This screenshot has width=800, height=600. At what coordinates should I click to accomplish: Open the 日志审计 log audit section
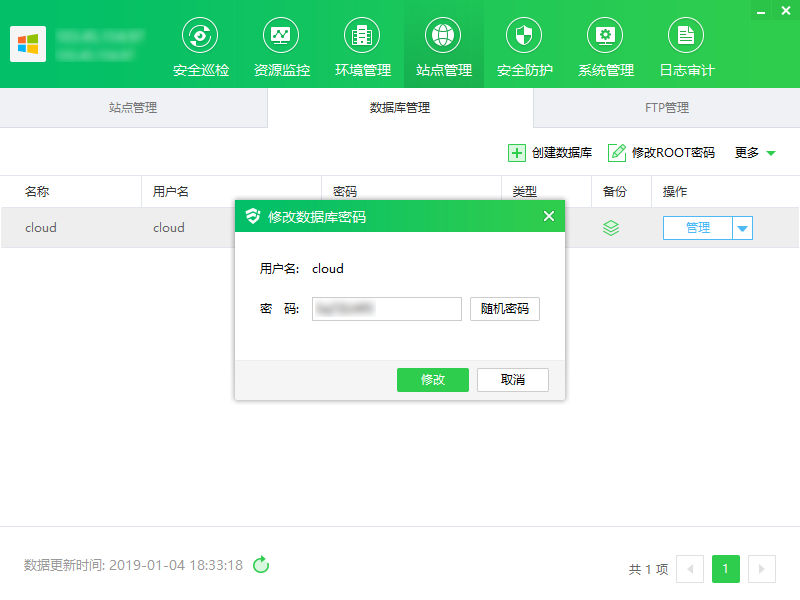(x=687, y=47)
